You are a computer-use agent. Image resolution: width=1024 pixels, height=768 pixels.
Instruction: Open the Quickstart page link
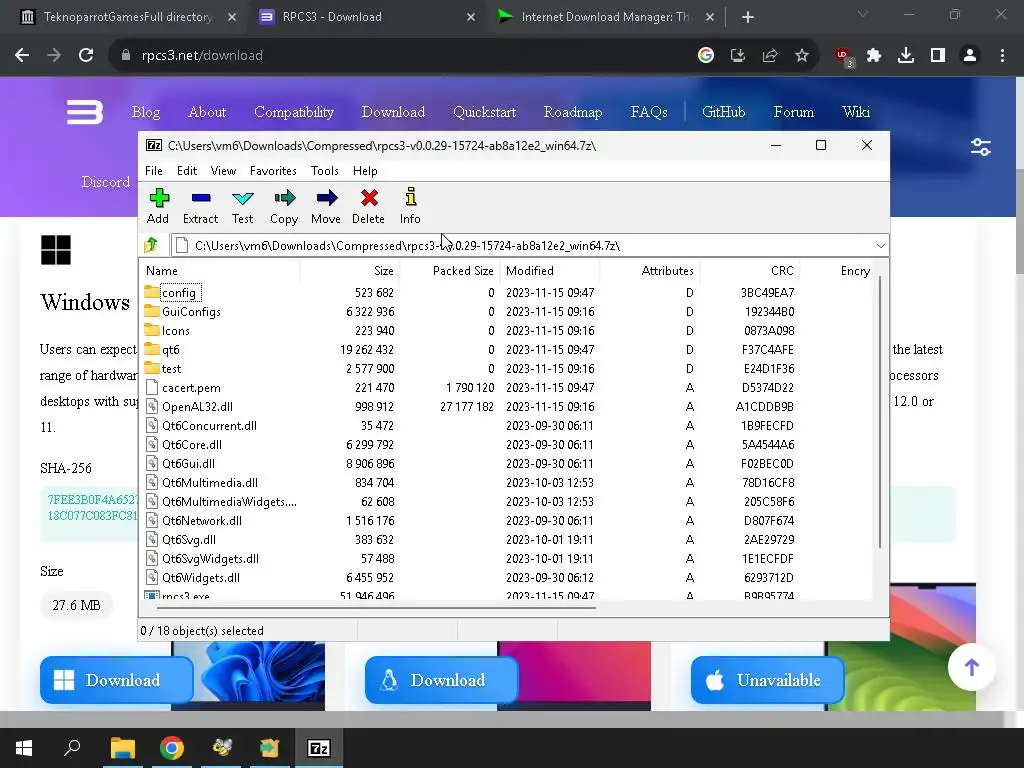coord(485,112)
